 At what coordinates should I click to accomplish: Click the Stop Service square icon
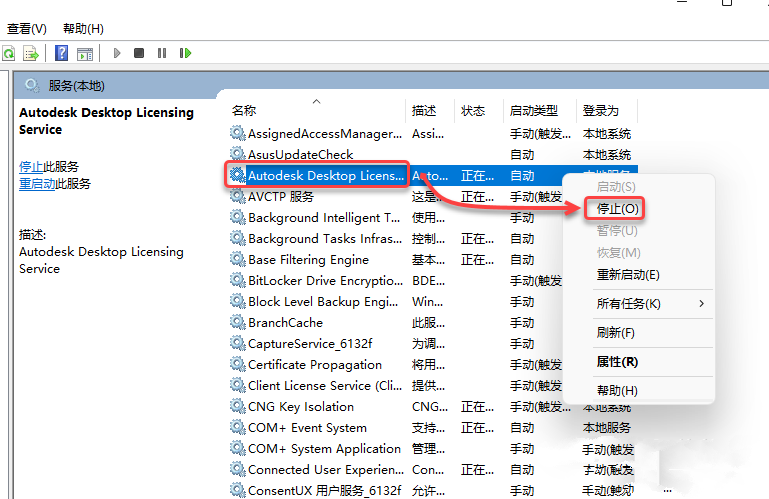pyautogui.click(x=139, y=53)
